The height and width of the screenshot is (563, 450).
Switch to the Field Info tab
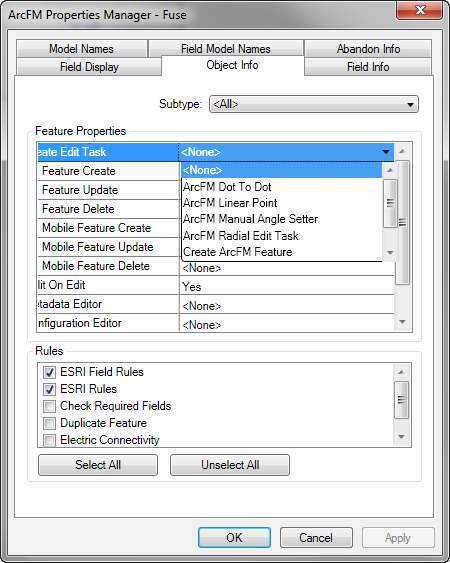(x=368, y=67)
